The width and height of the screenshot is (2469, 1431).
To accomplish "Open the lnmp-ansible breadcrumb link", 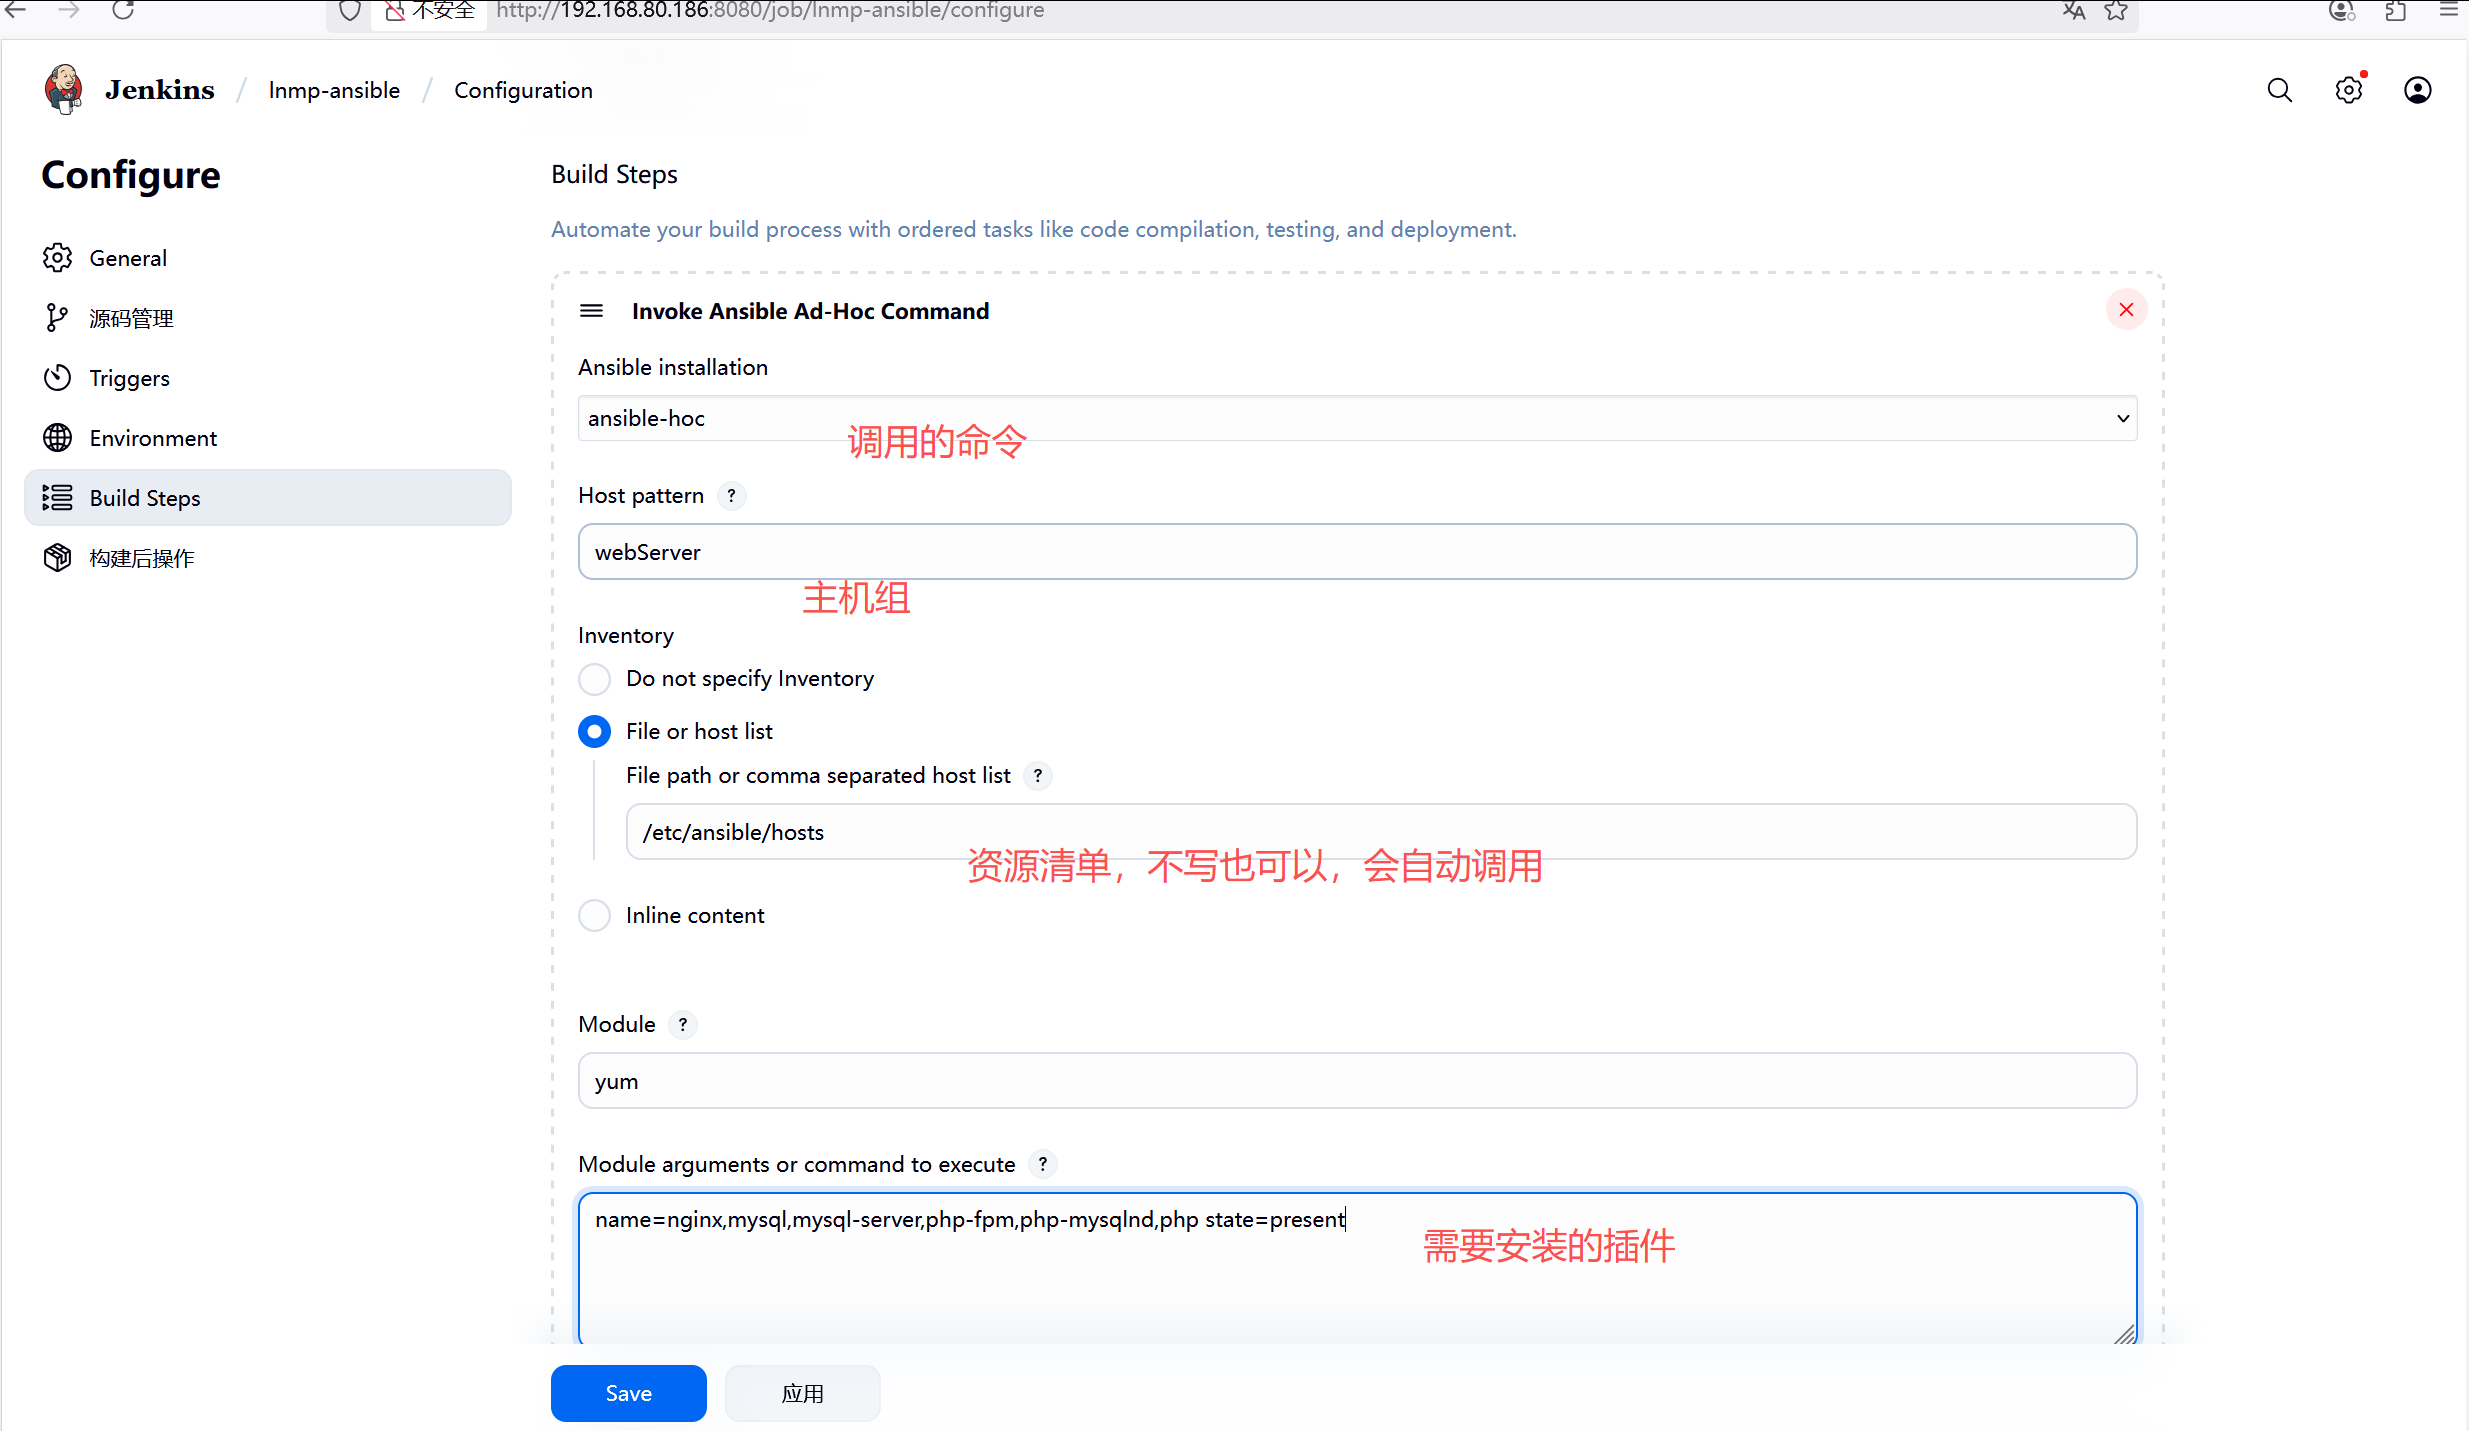I will pos(334,91).
